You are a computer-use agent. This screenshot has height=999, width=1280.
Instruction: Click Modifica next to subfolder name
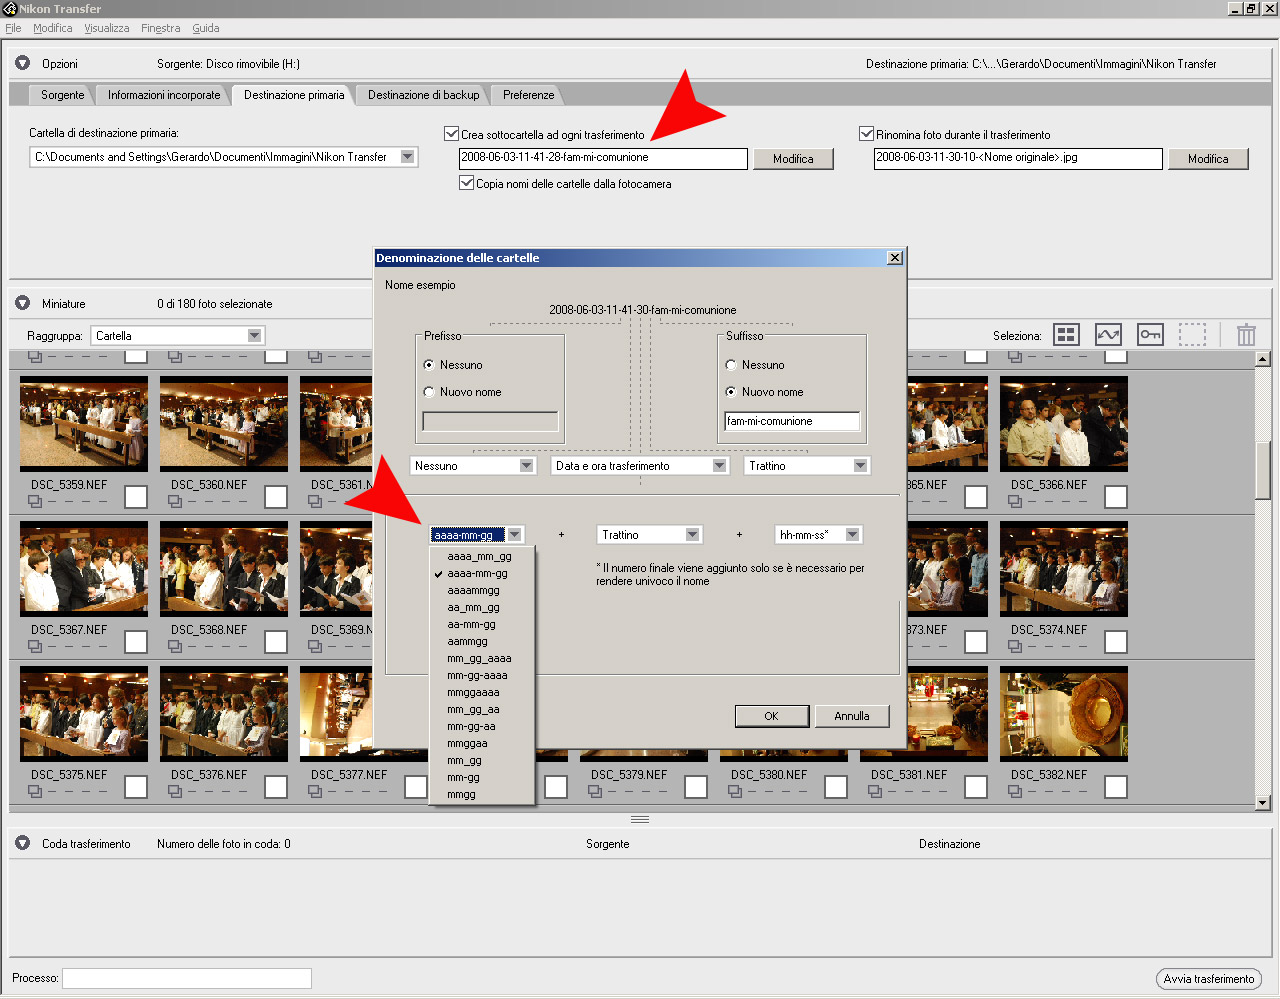click(793, 159)
